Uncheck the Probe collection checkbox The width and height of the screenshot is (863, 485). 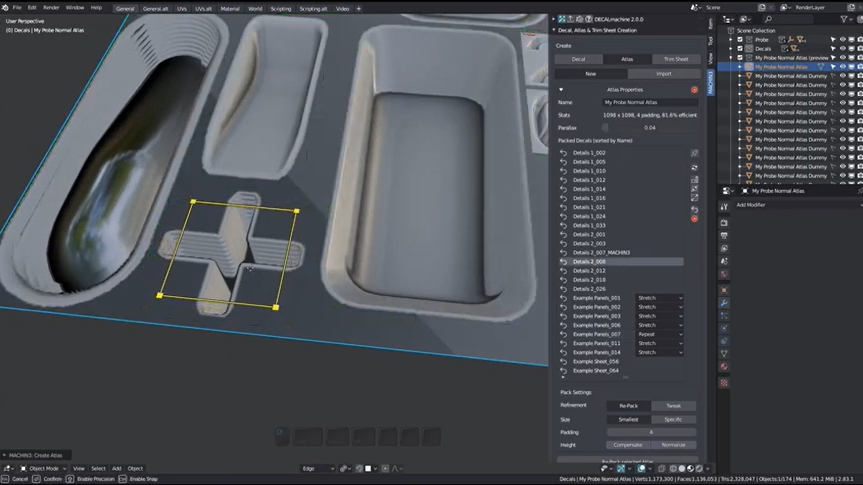click(740, 40)
